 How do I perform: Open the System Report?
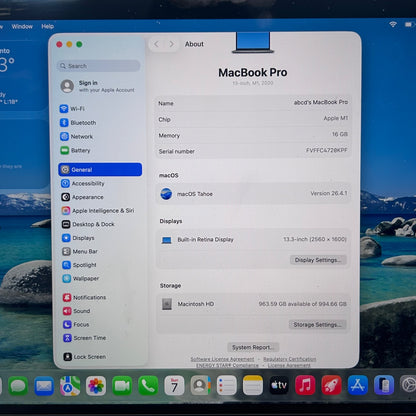pyautogui.click(x=253, y=347)
